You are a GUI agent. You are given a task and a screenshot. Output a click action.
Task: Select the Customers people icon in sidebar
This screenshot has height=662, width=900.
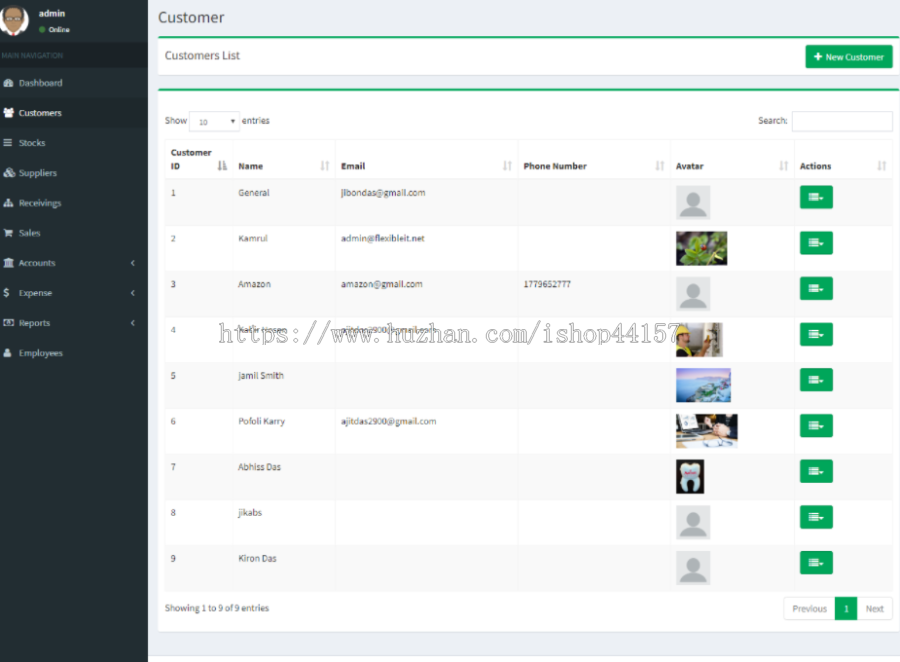tap(8, 113)
